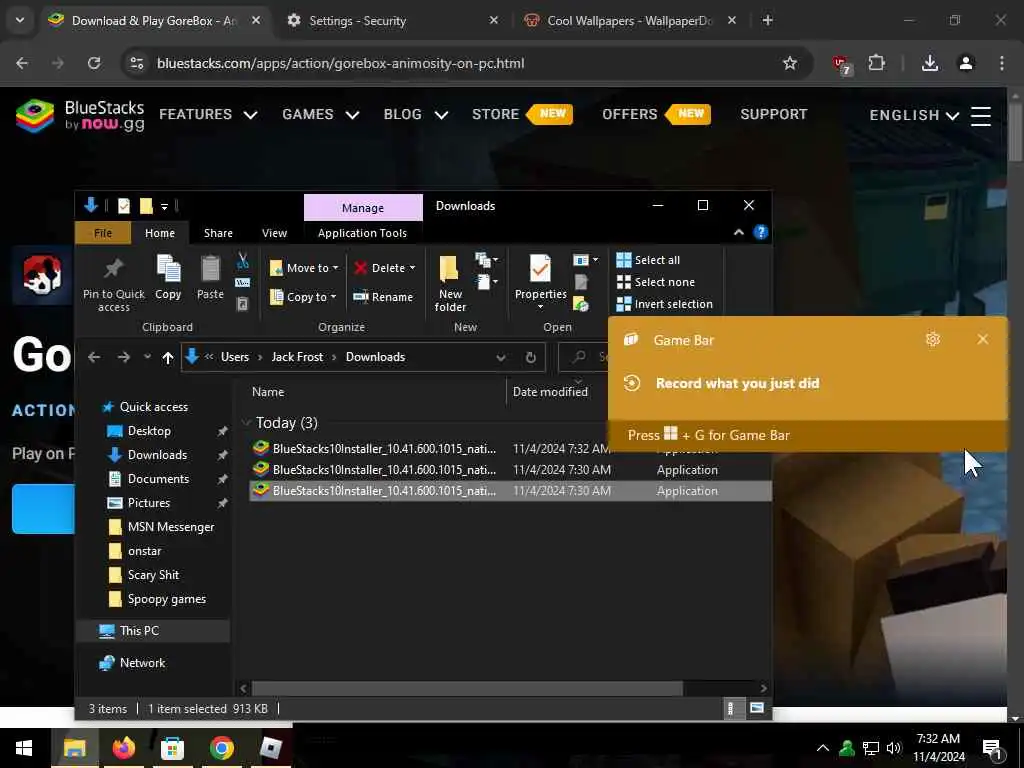Go back in the Explorer window

pyautogui.click(x=94, y=357)
